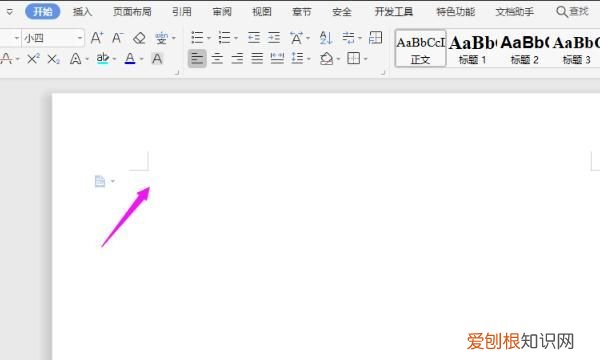Expand the shading color dropdown arrow
The width and height of the screenshot is (600, 360).
(x=338, y=59)
